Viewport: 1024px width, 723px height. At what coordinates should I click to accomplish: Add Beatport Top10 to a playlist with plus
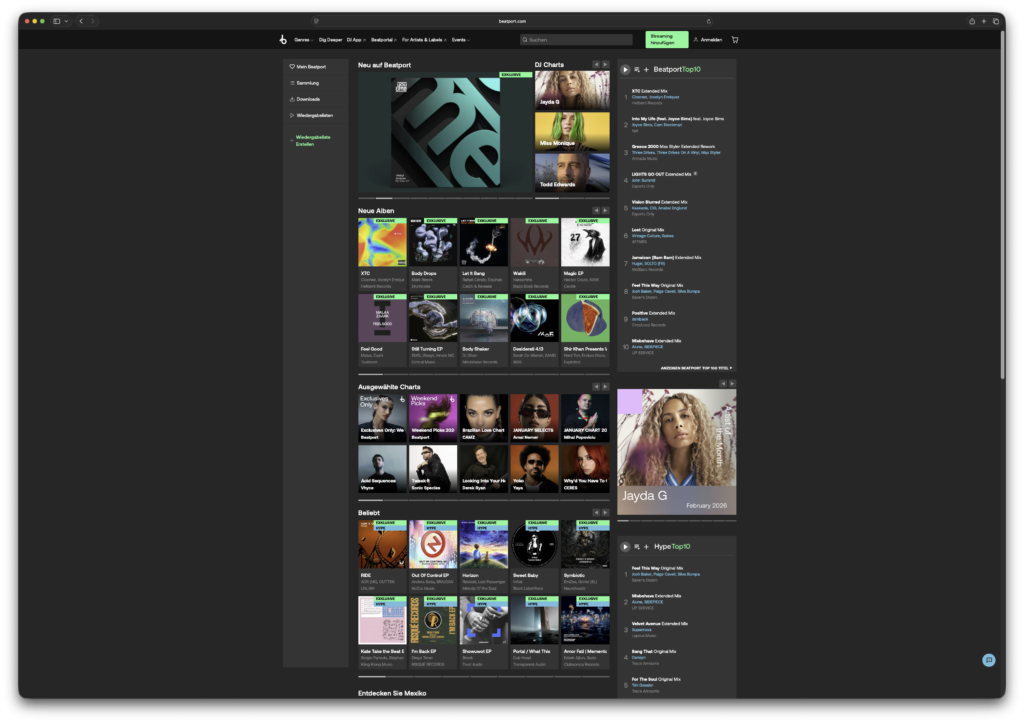[647, 69]
